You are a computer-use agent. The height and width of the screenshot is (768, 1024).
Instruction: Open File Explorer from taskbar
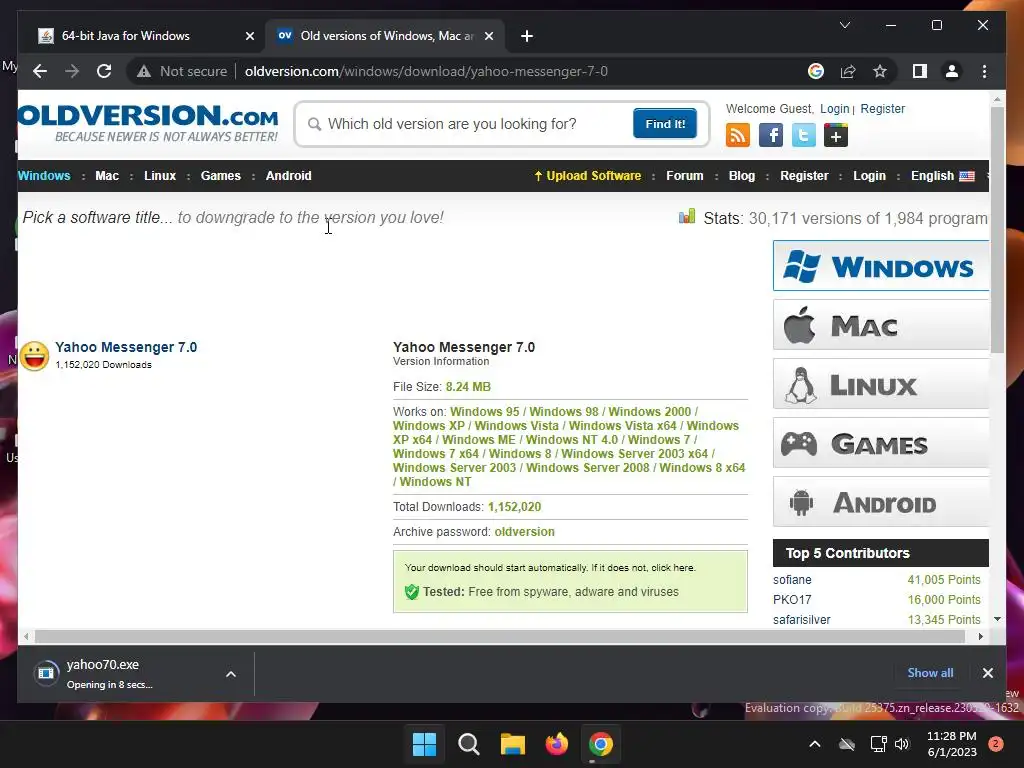tap(513, 744)
